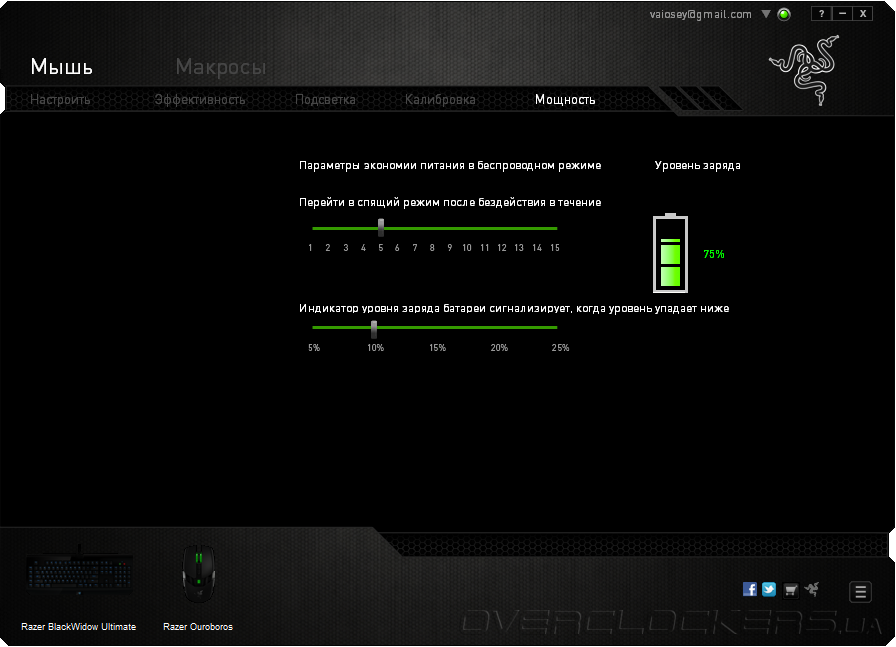Select the Razer BlackWidow Ultimate keyboard

coord(79,573)
